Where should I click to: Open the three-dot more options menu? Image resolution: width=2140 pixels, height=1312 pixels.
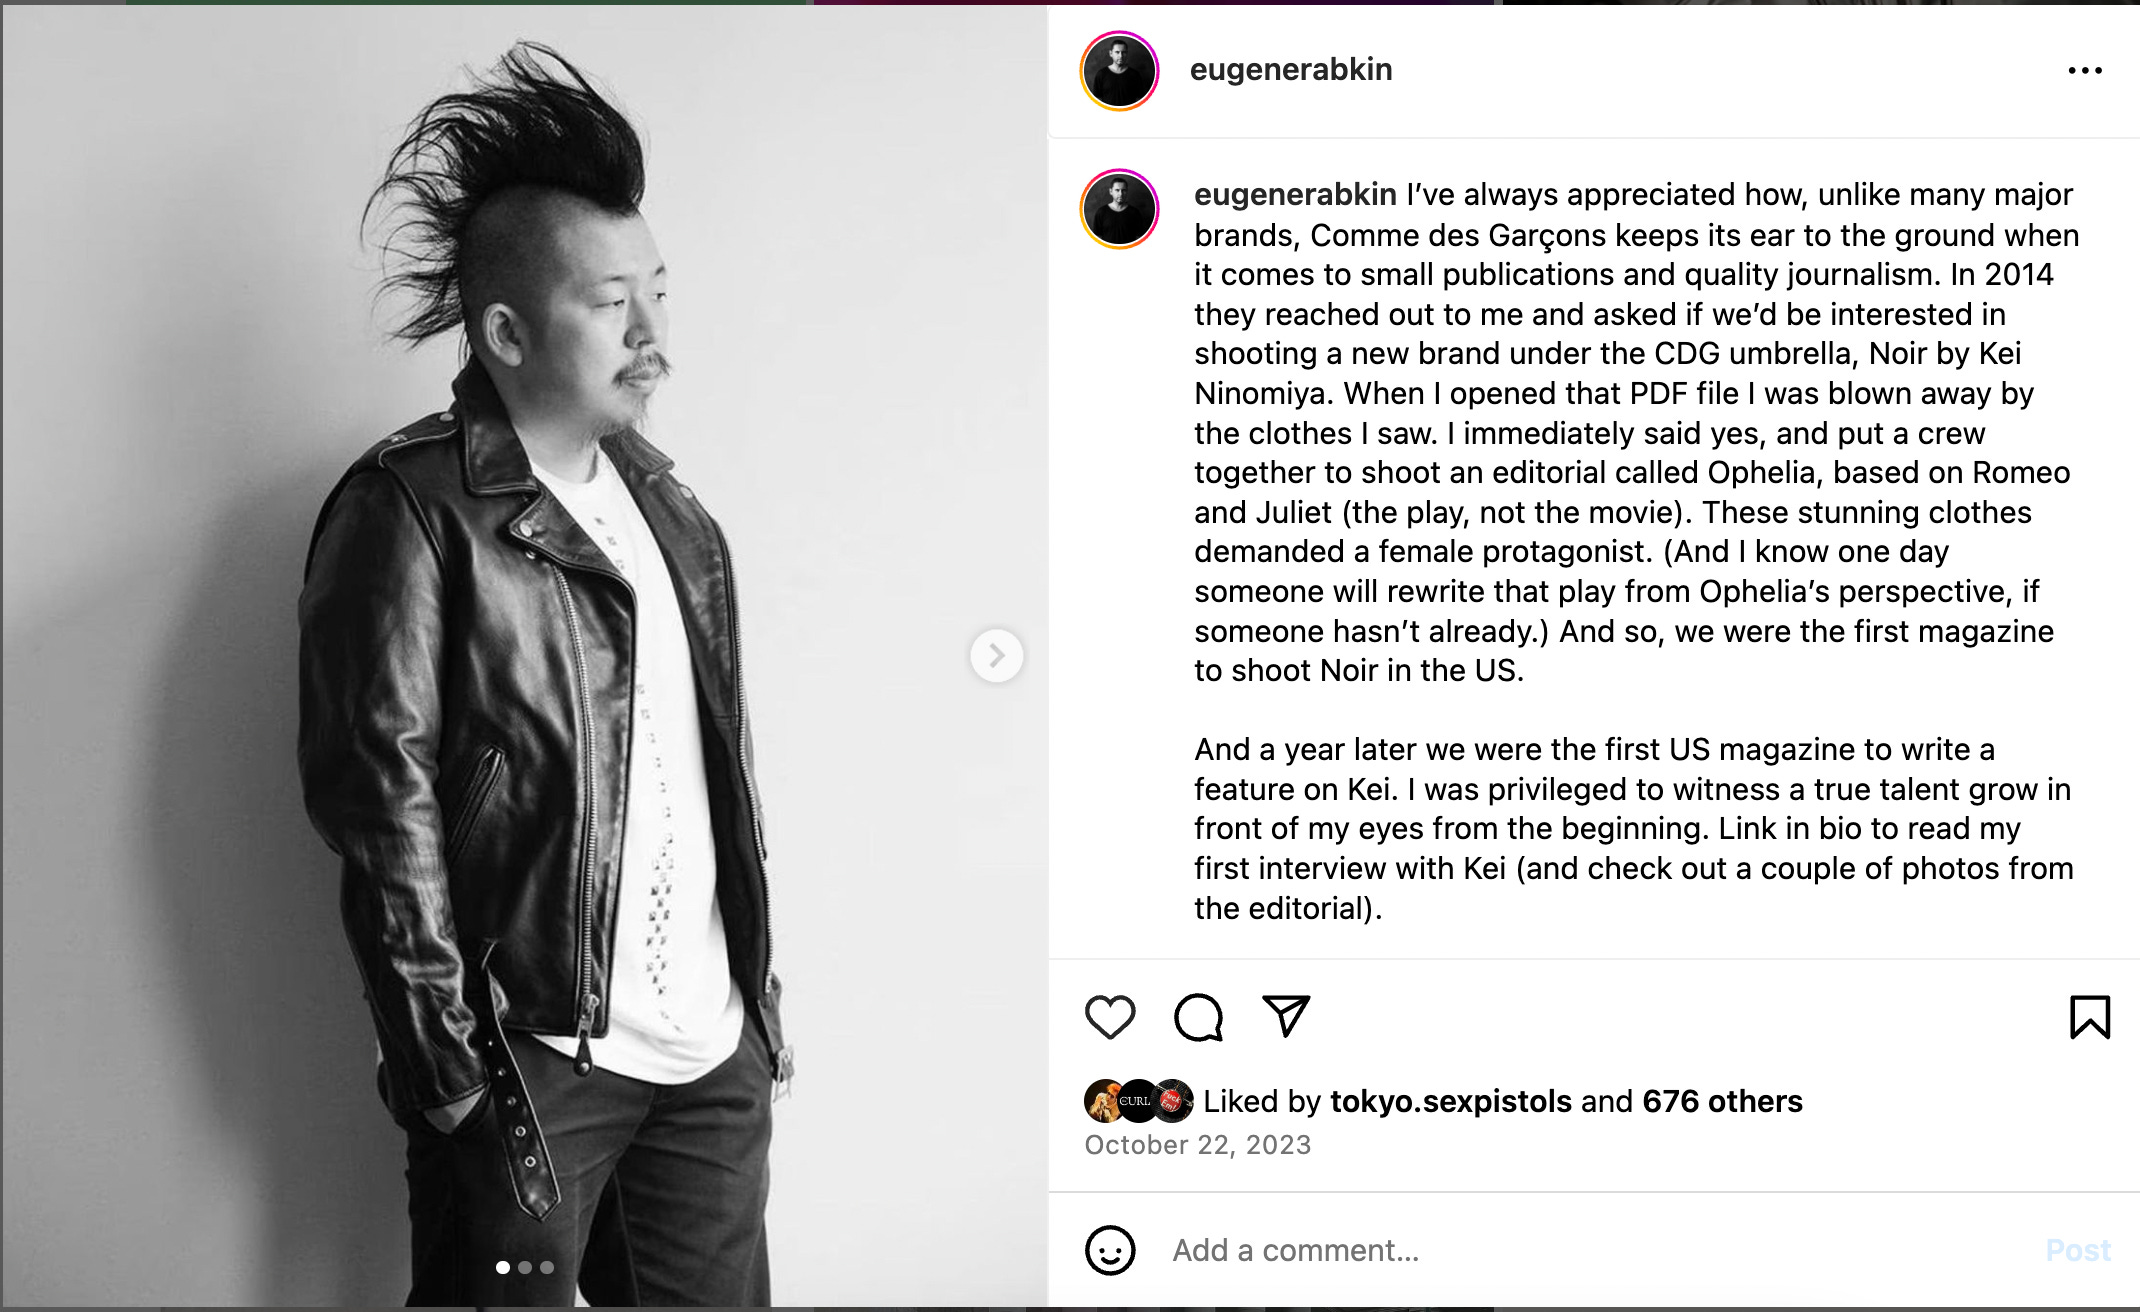[x=2085, y=70]
